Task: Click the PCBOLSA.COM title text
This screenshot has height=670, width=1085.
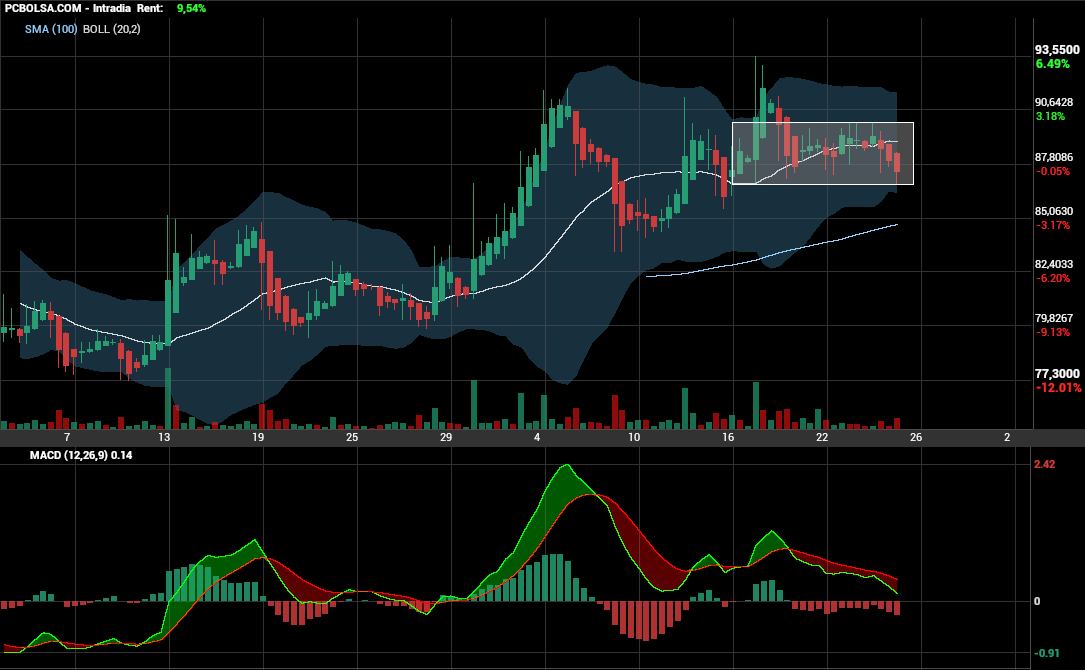Action: coord(43,8)
